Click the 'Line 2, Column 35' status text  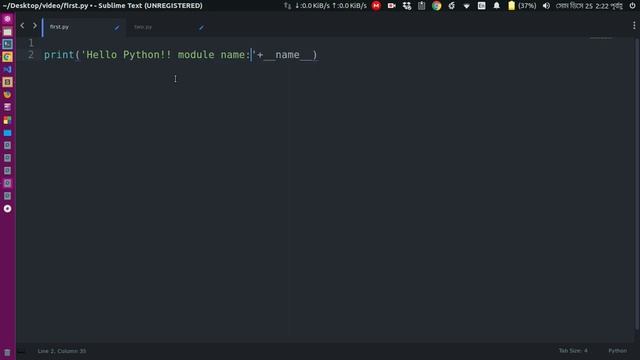click(62, 351)
